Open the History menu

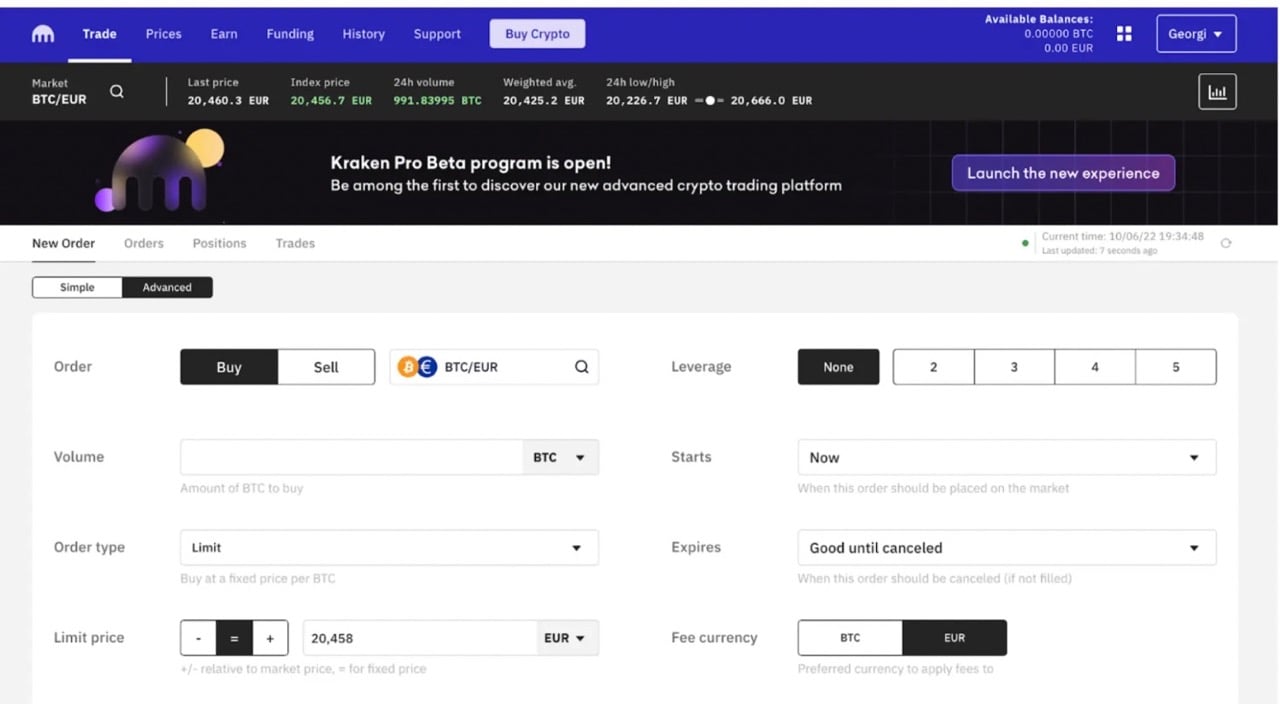pos(363,34)
